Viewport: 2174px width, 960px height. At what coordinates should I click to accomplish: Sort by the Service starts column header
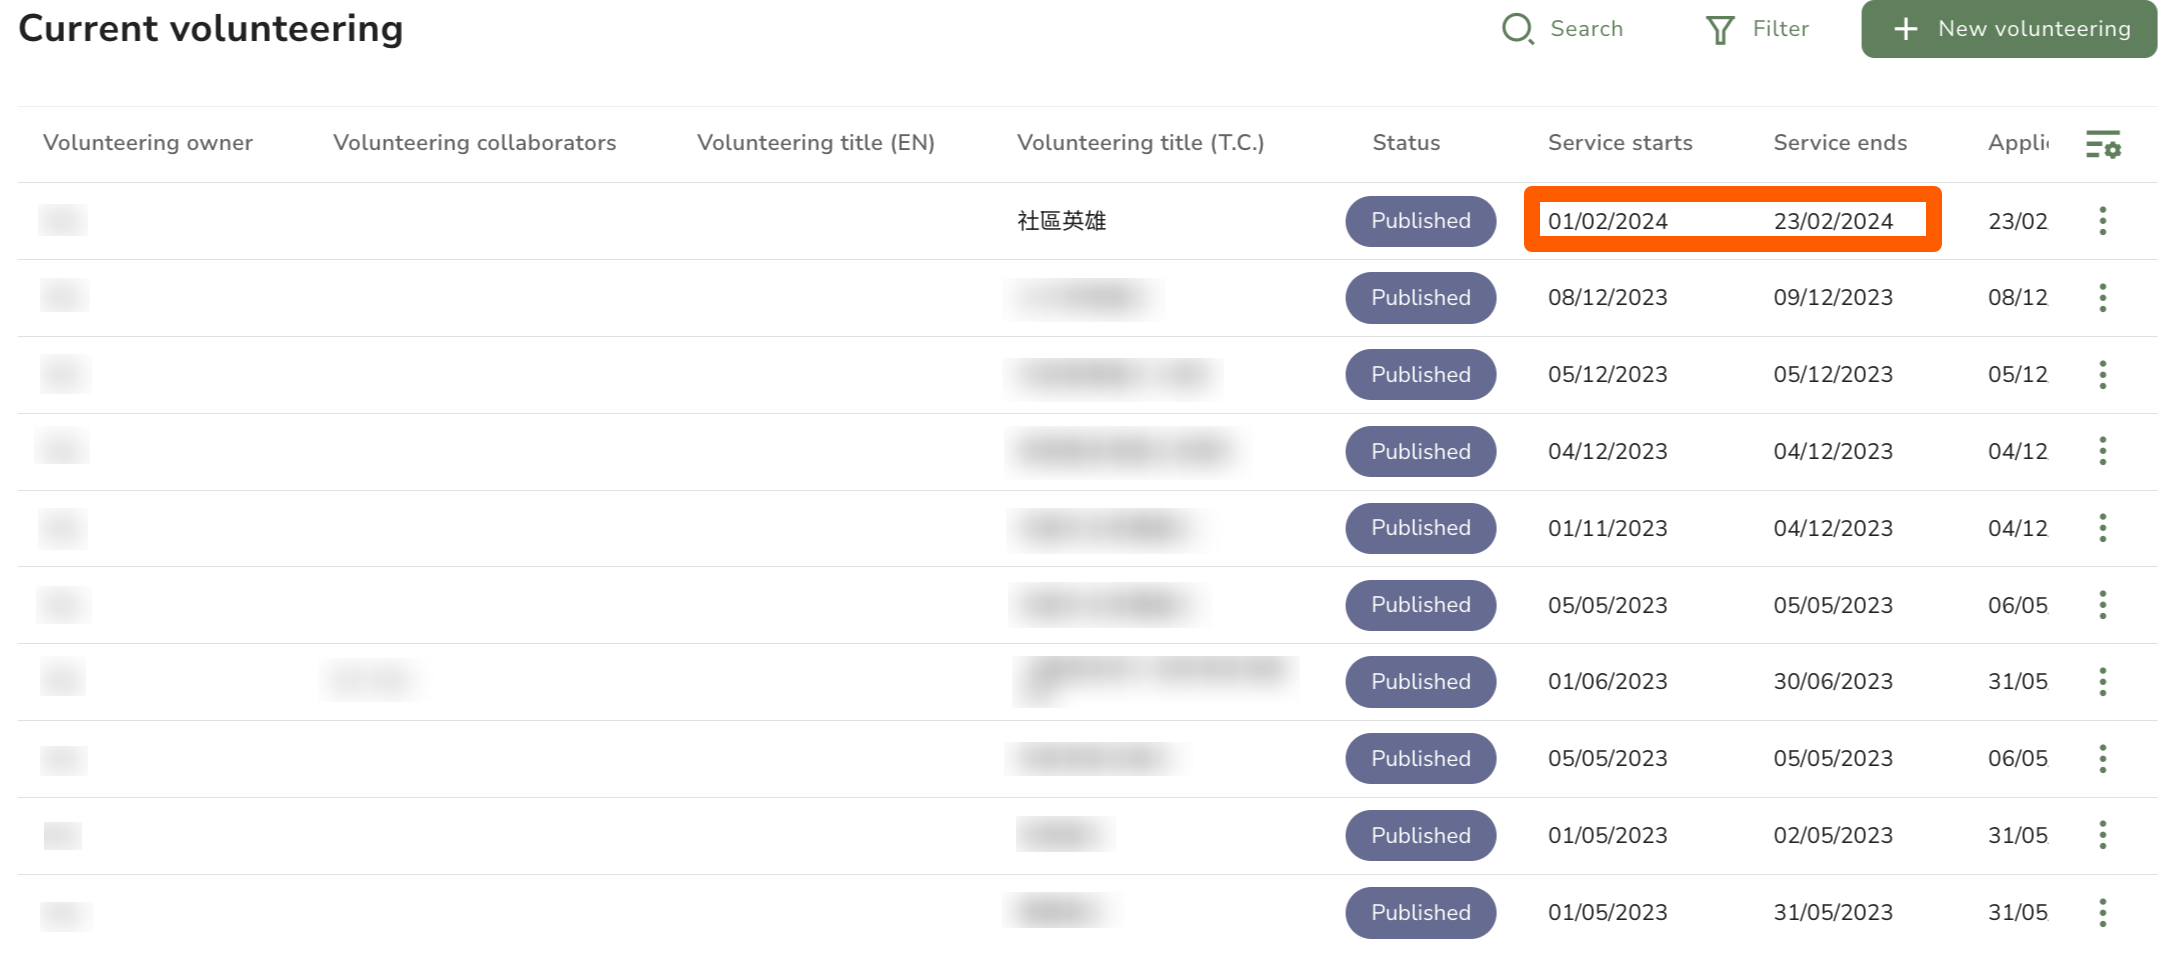coord(1620,143)
